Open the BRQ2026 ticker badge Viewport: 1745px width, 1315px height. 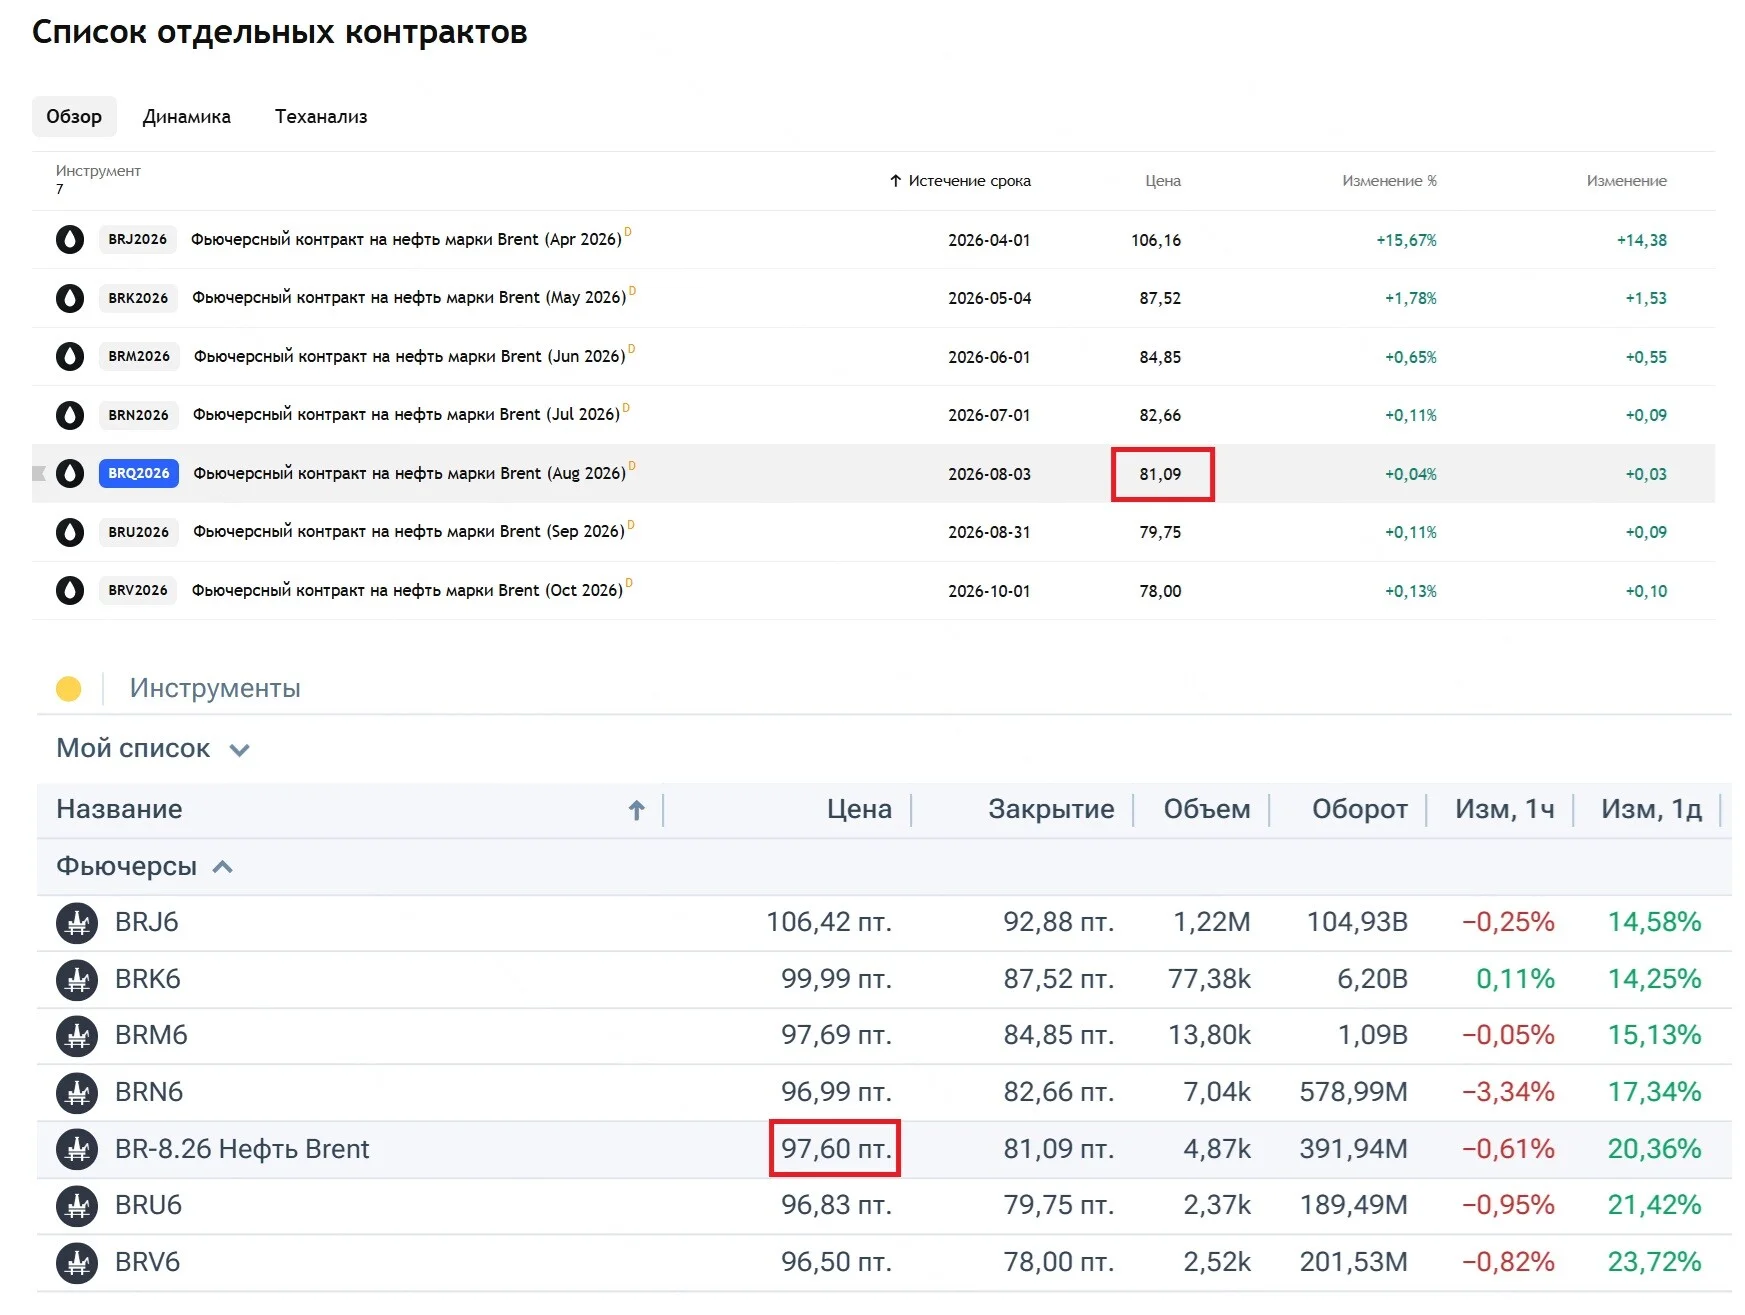click(139, 473)
